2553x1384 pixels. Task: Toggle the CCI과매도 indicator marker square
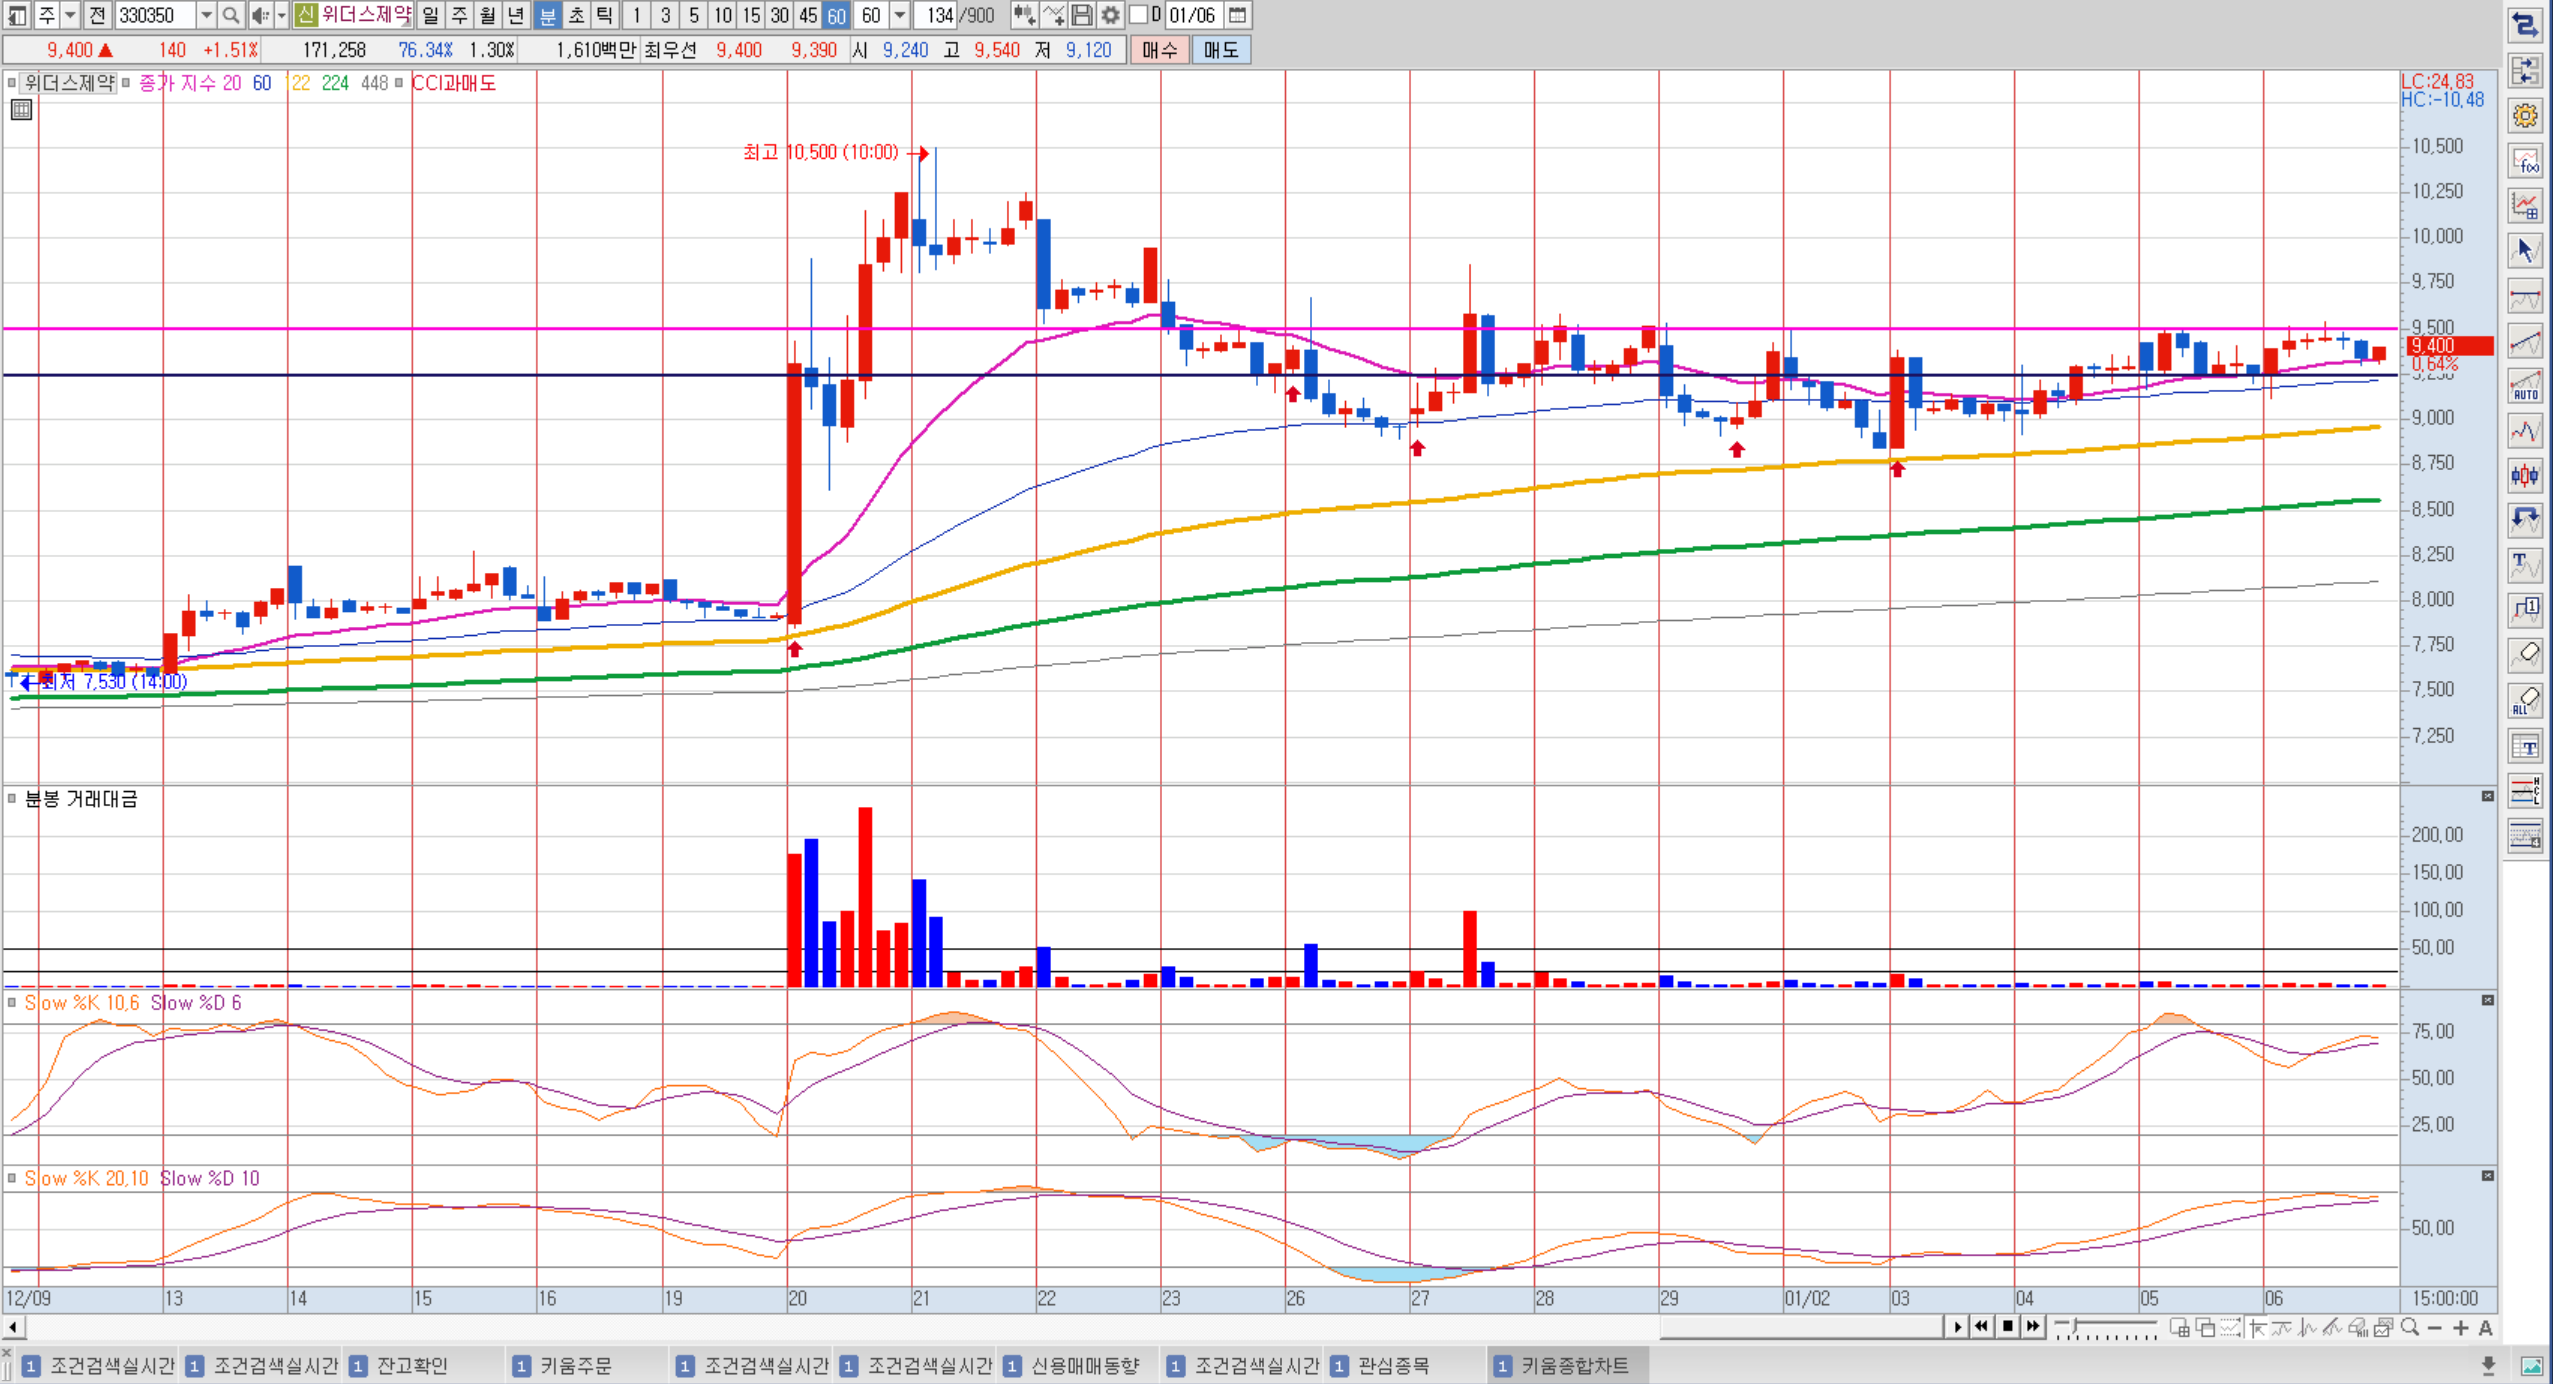400,83
